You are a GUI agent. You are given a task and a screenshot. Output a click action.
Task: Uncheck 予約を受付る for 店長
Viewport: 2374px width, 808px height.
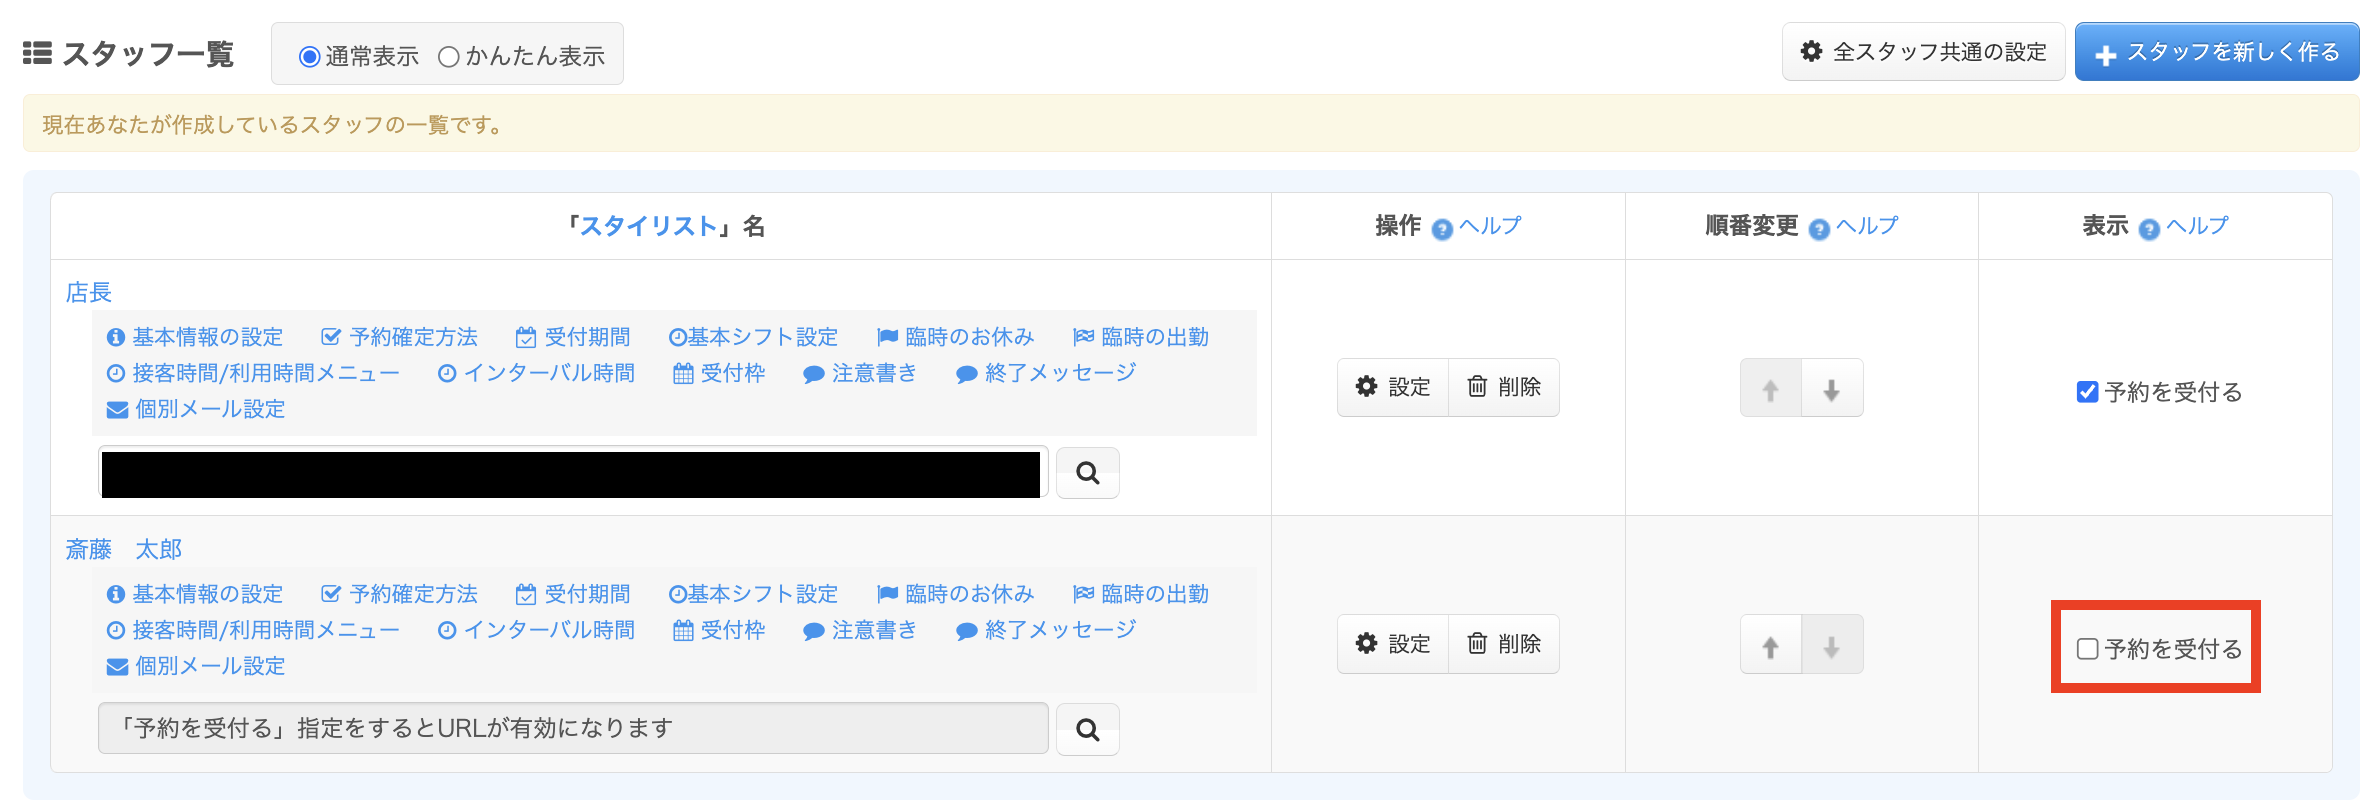click(x=2087, y=392)
